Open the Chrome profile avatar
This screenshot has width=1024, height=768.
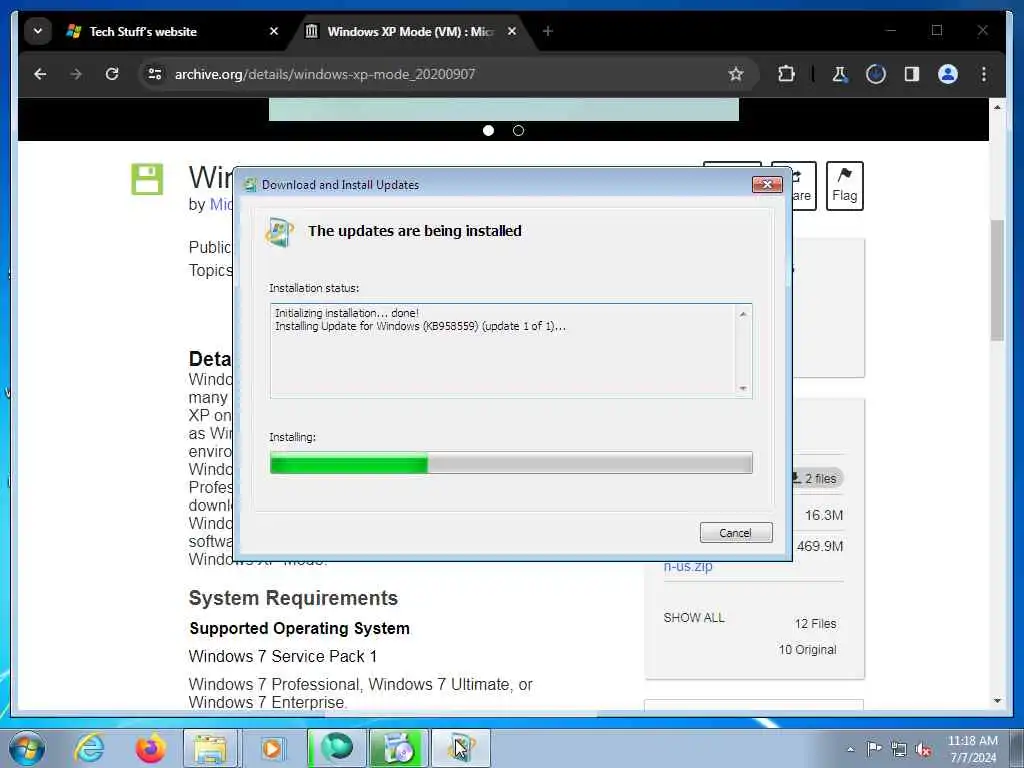pos(948,74)
